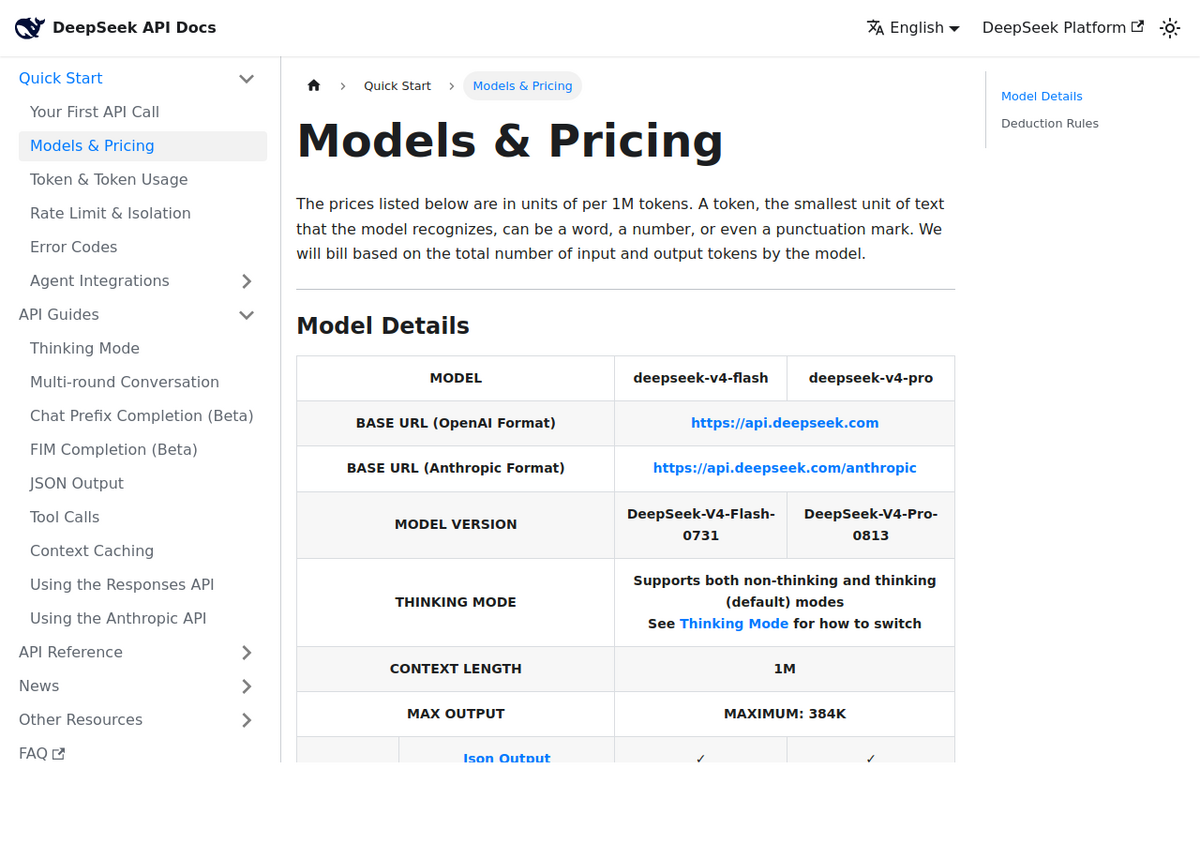Screen dimensions: 1200x844
Task: Open Agent Integrations sidebar item
Action: 100,281
